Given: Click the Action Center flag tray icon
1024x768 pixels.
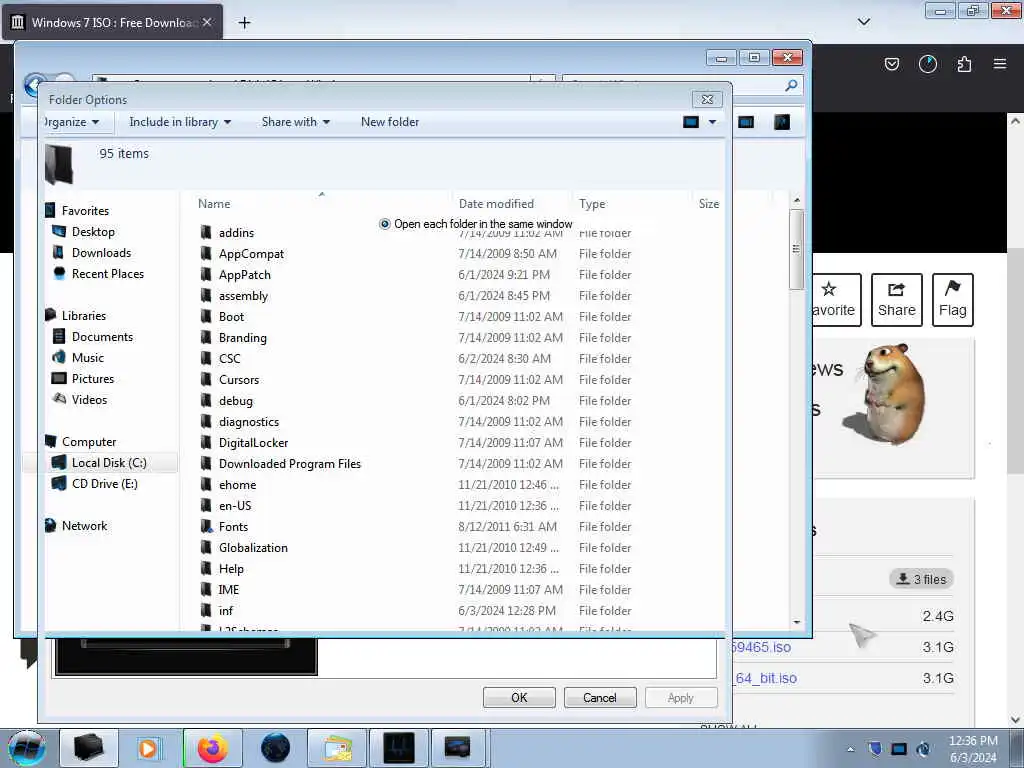Looking at the screenshot, I should 875,749.
